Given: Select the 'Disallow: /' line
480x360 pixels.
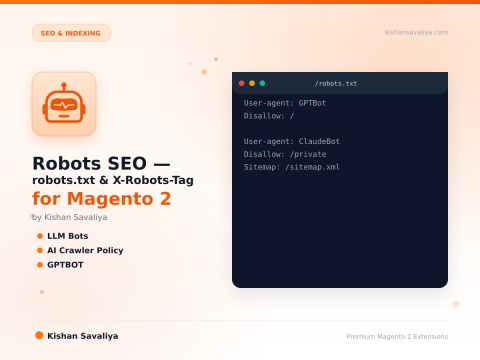Looking at the screenshot, I should pyautogui.click(x=269, y=116).
